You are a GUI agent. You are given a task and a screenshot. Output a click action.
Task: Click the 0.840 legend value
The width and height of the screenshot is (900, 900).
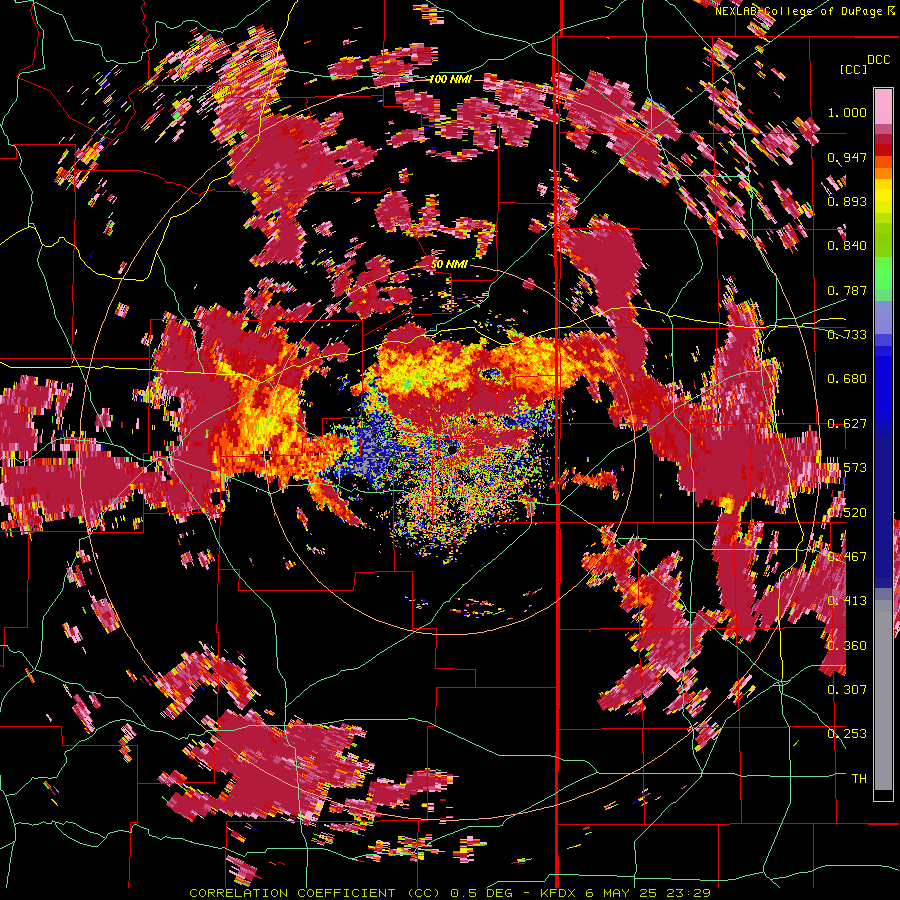[x=847, y=246]
